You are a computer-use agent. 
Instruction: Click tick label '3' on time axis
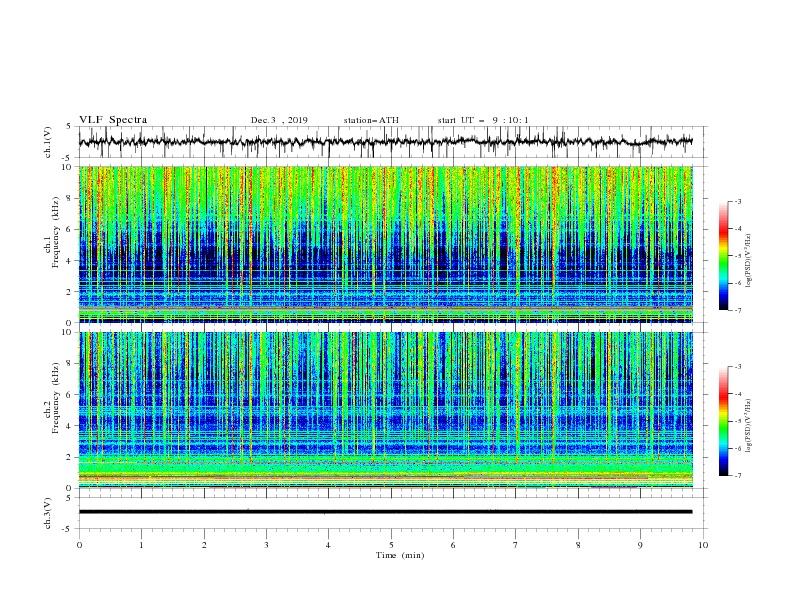pos(266,545)
